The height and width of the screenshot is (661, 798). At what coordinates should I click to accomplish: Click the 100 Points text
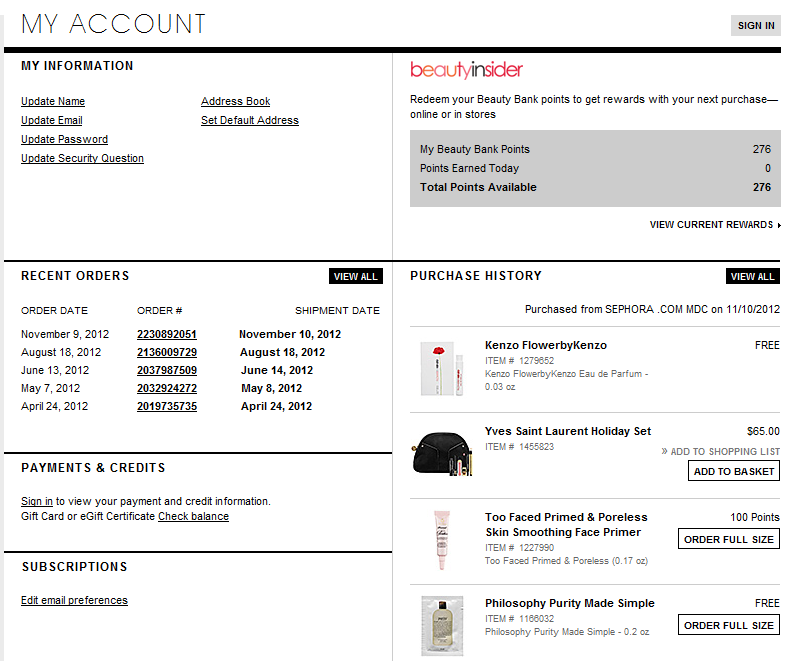point(755,517)
